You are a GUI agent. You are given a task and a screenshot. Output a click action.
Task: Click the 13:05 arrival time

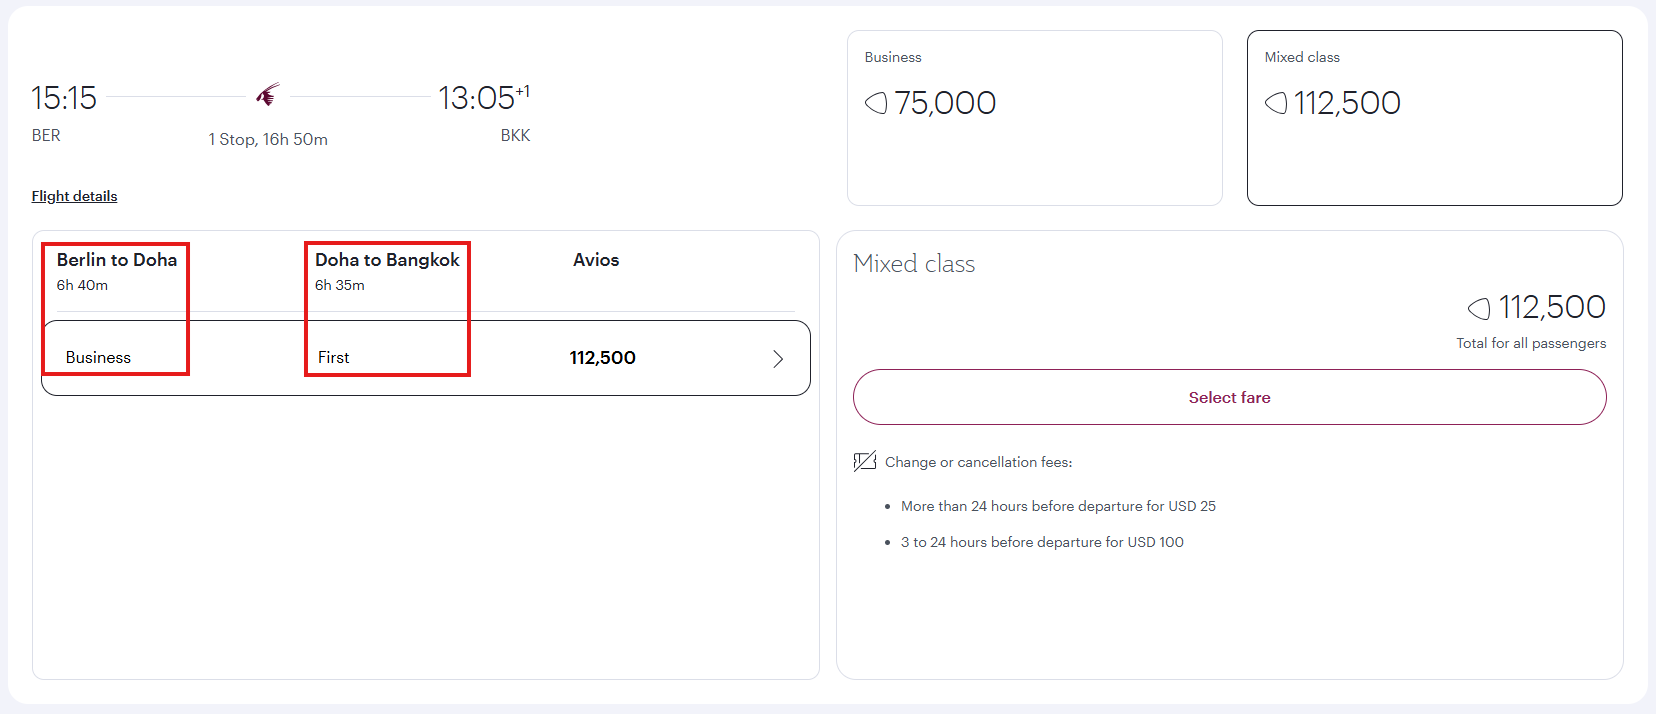[478, 98]
